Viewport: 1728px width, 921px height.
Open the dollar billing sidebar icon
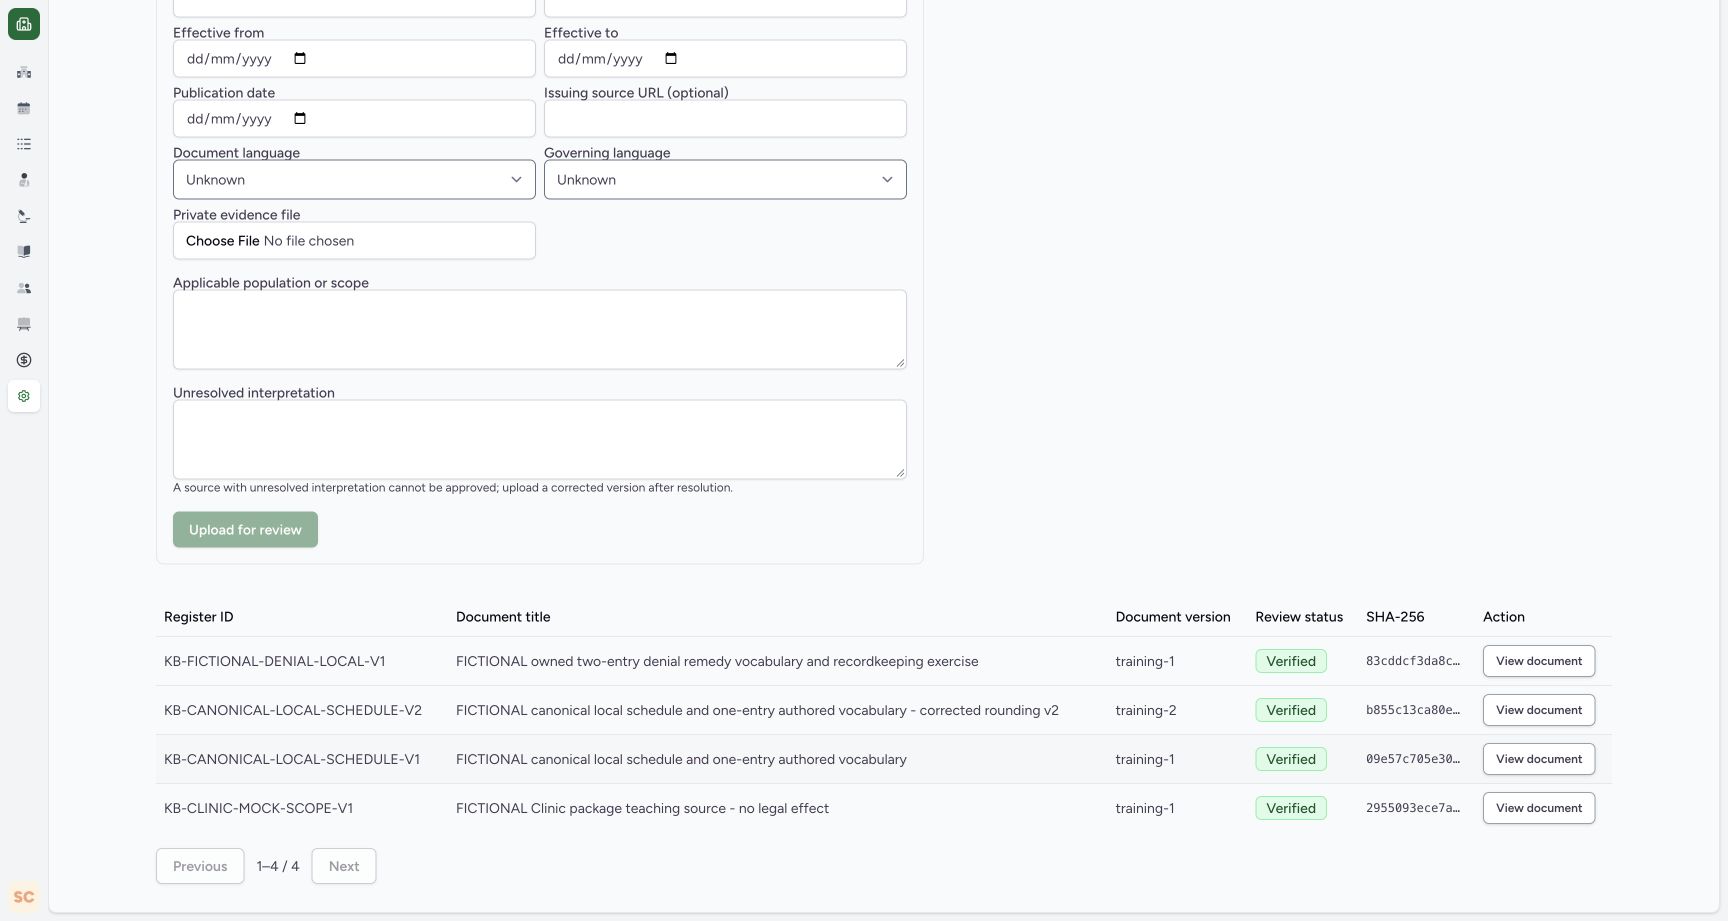pos(24,360)
